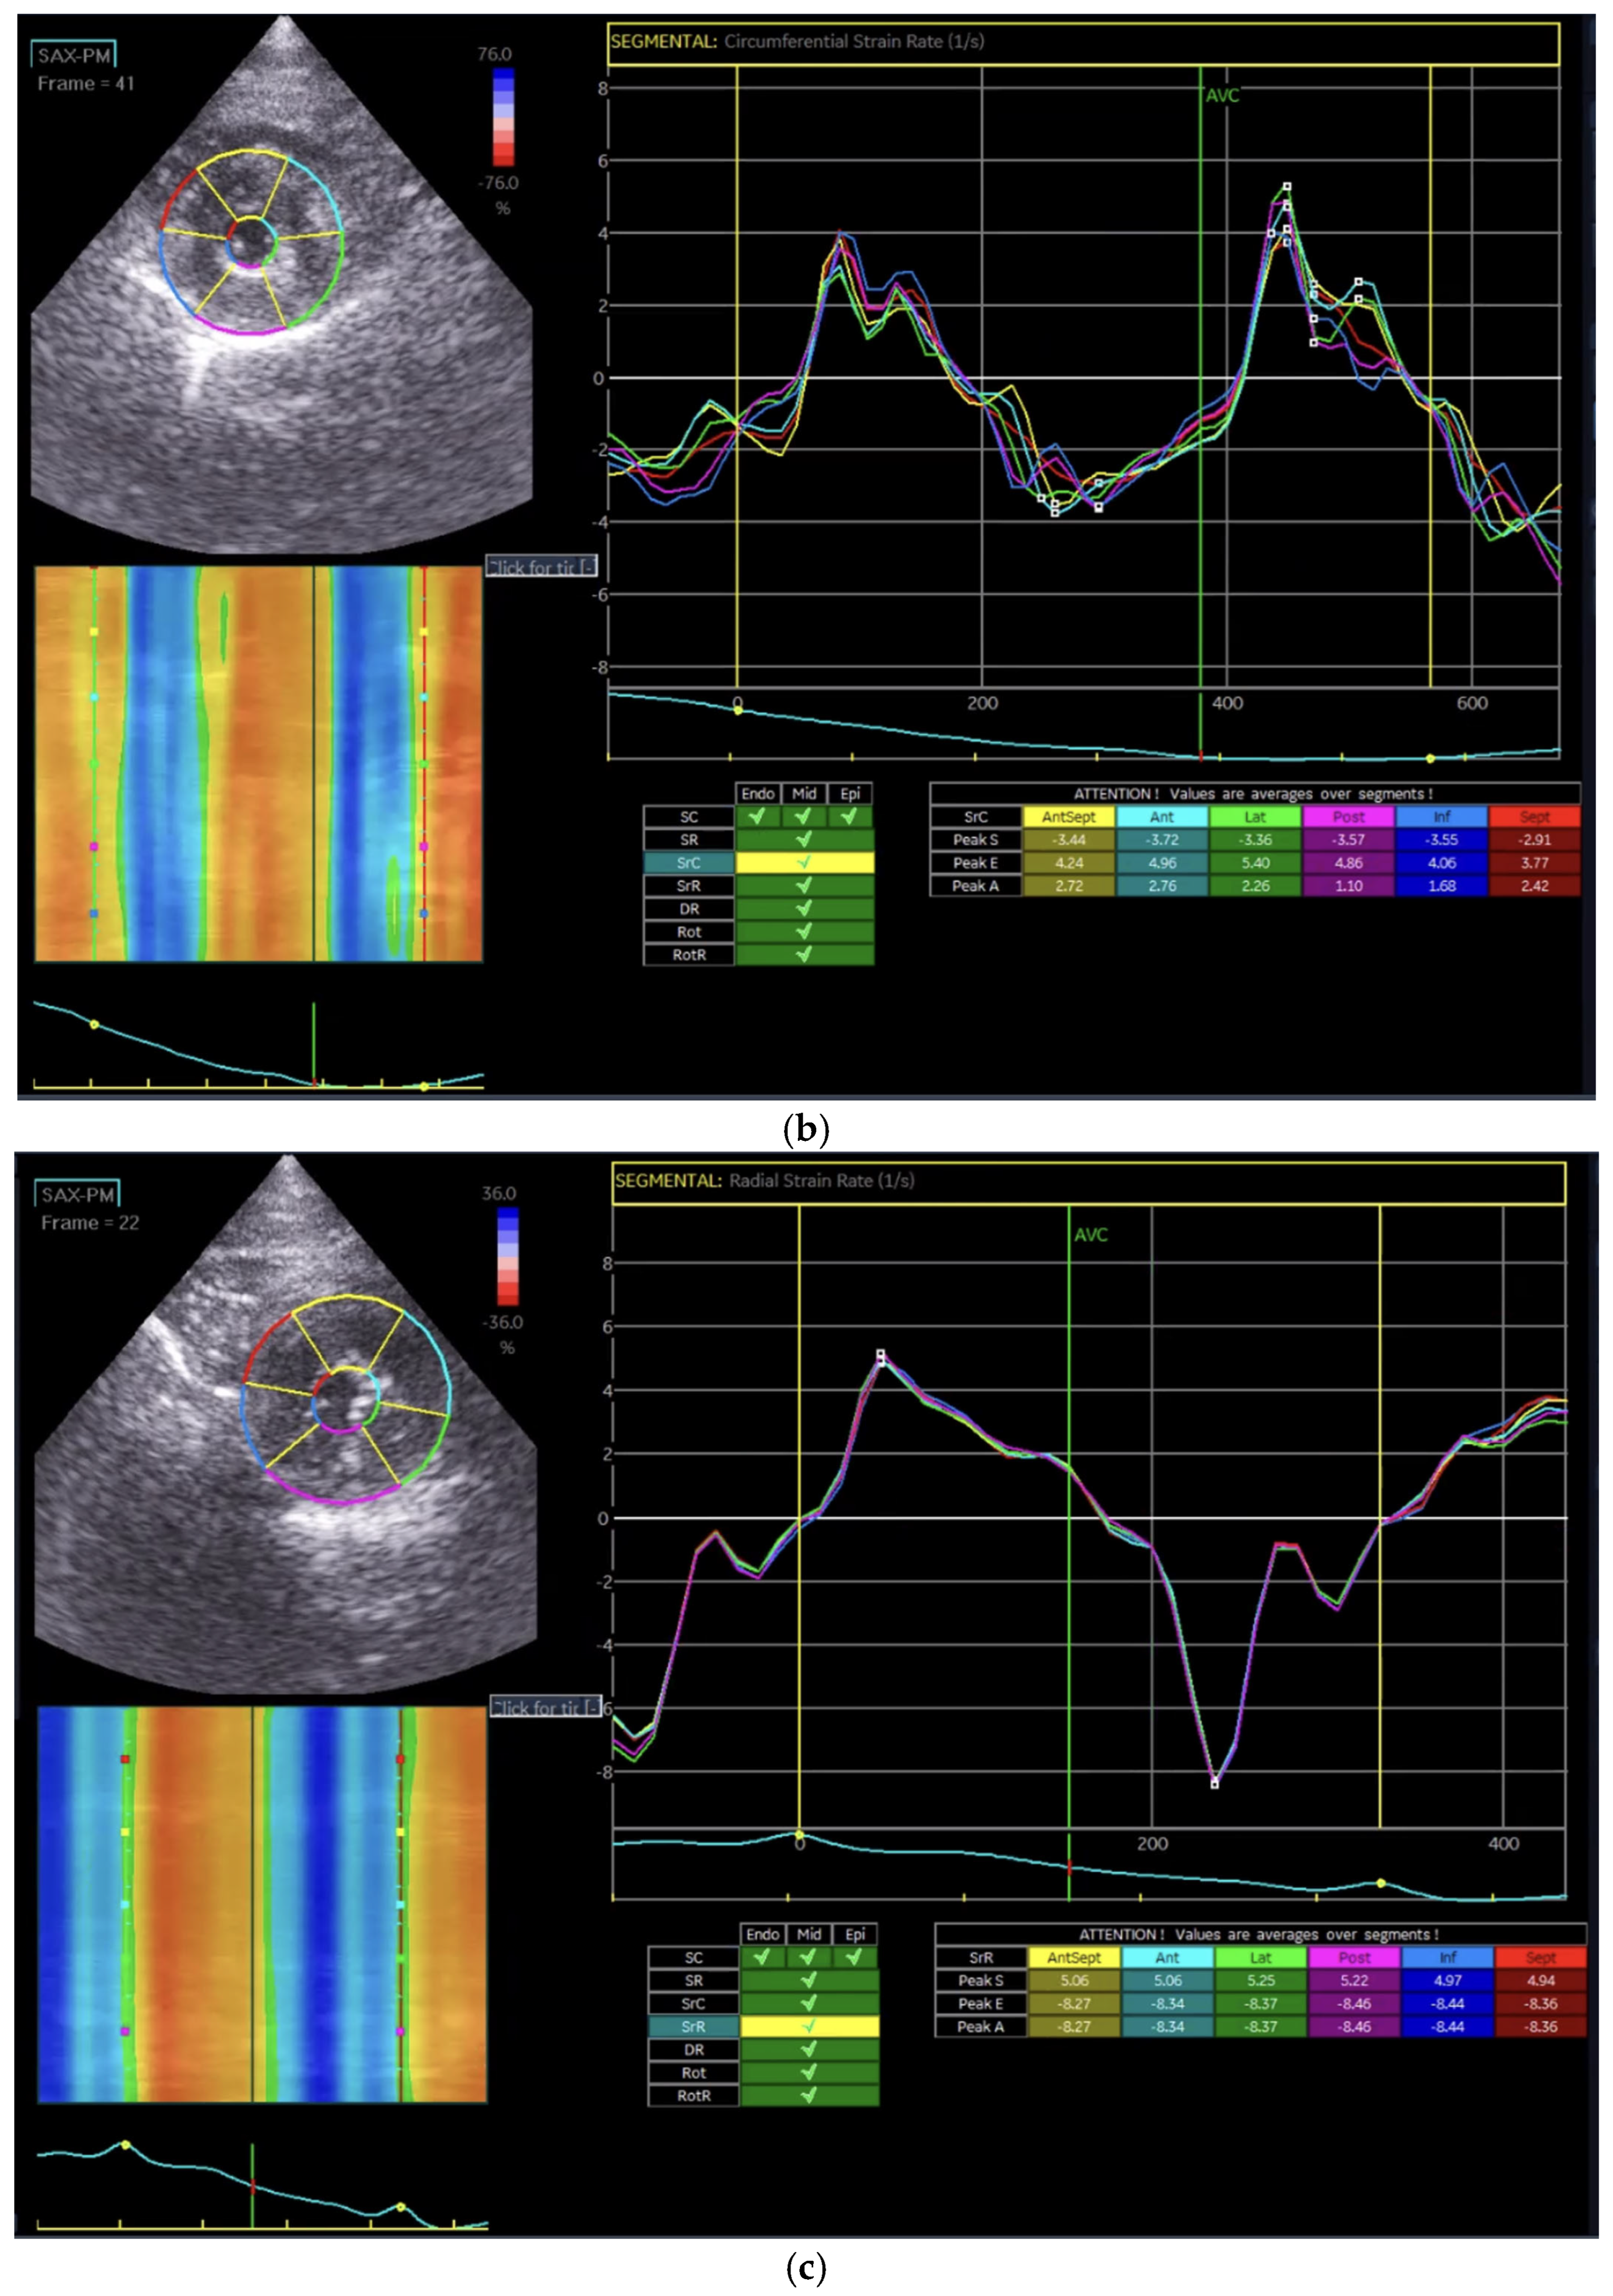Toggle the SR row checkmark in radial panel
This screenshot has width=1613, height=2296.
809,1980
